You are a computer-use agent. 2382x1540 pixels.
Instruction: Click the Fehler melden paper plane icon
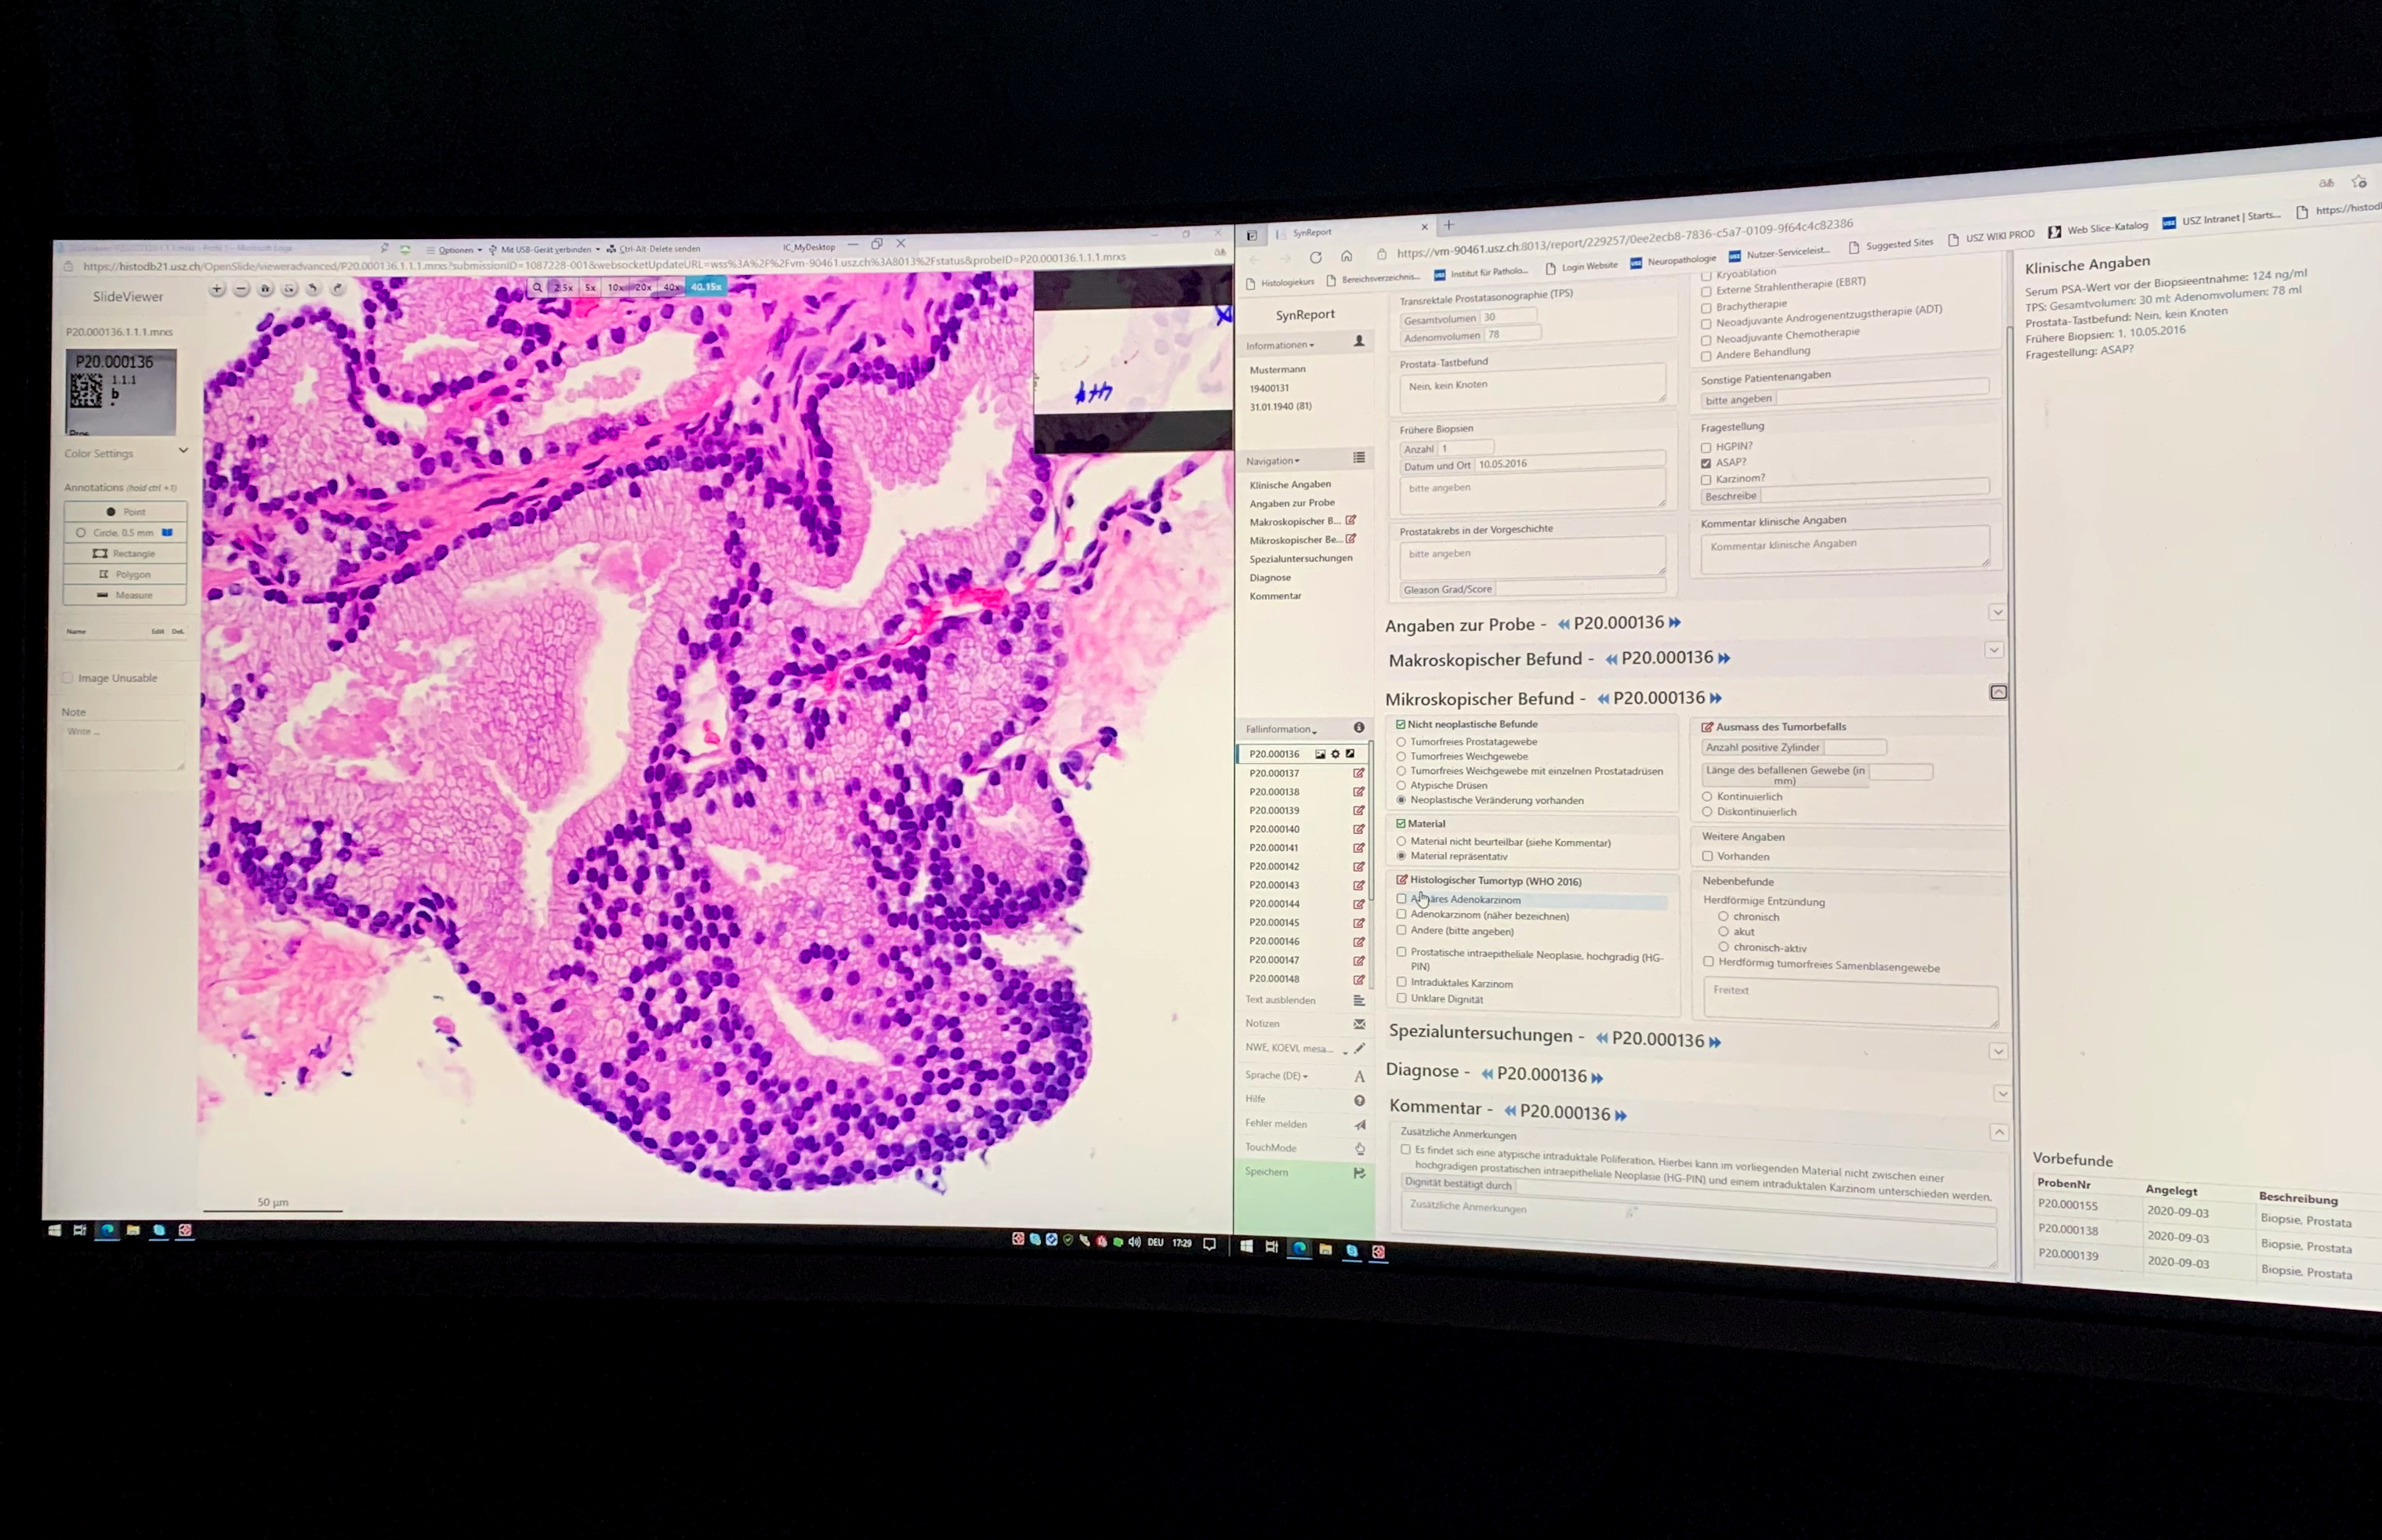point(1359,1125)
